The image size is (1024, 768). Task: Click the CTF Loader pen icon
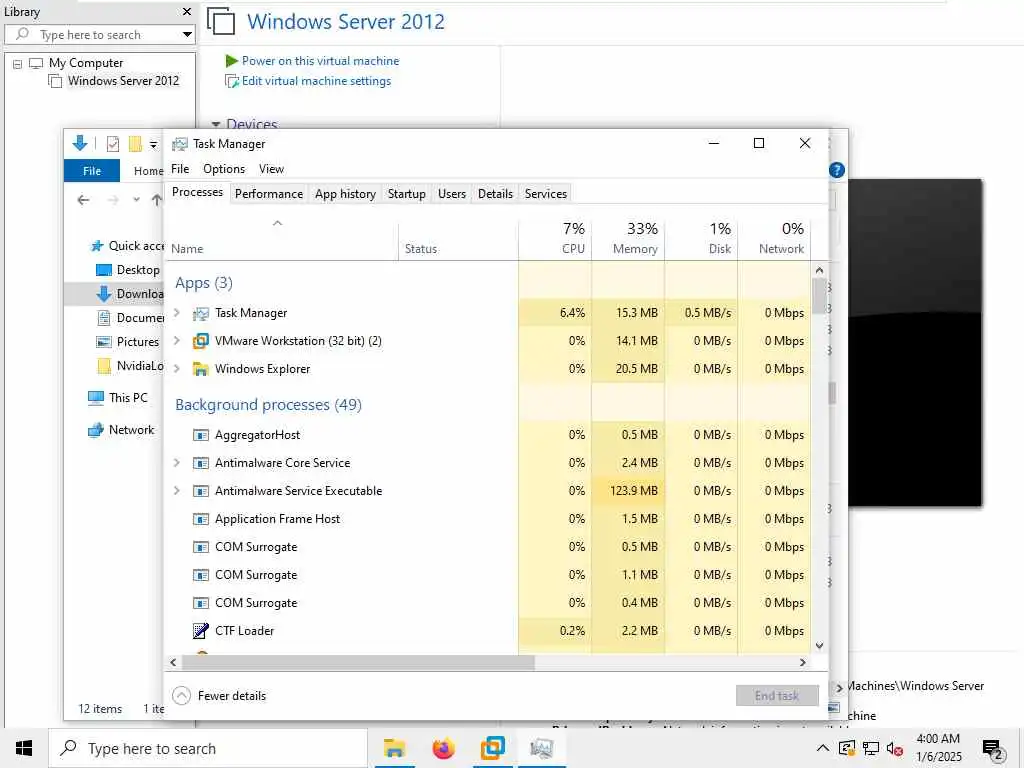(200, 631)
